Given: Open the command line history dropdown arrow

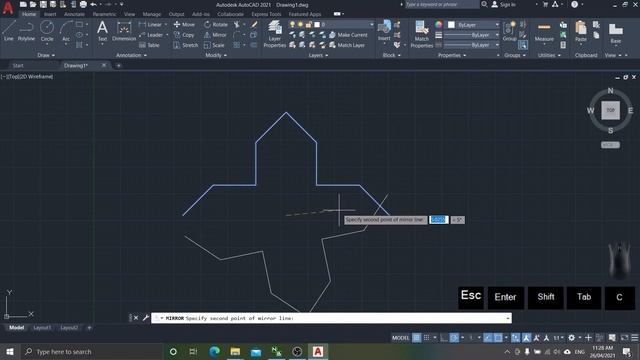Looking at the screenshot, I should click(x=508, y=318).
